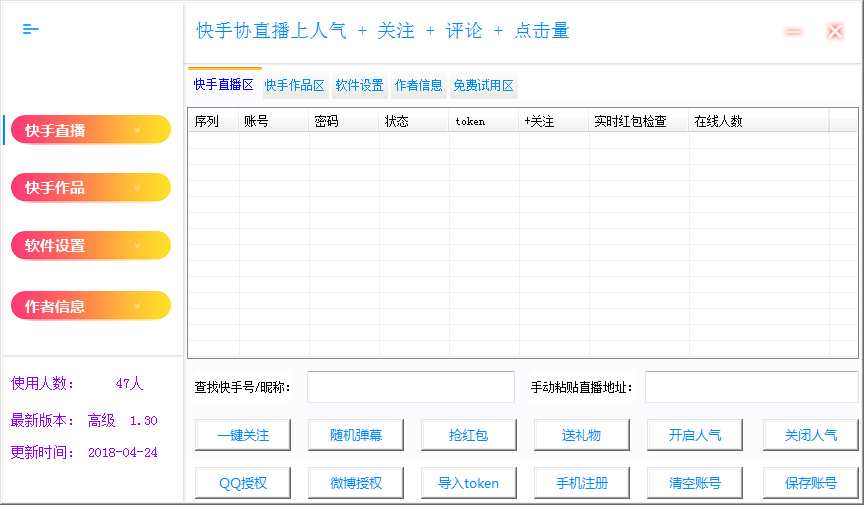The width and height of the screenshot is (864, 505).
Task: Expand the 作者信息 sidebar chevron
Action: click(x=137, y=305)
